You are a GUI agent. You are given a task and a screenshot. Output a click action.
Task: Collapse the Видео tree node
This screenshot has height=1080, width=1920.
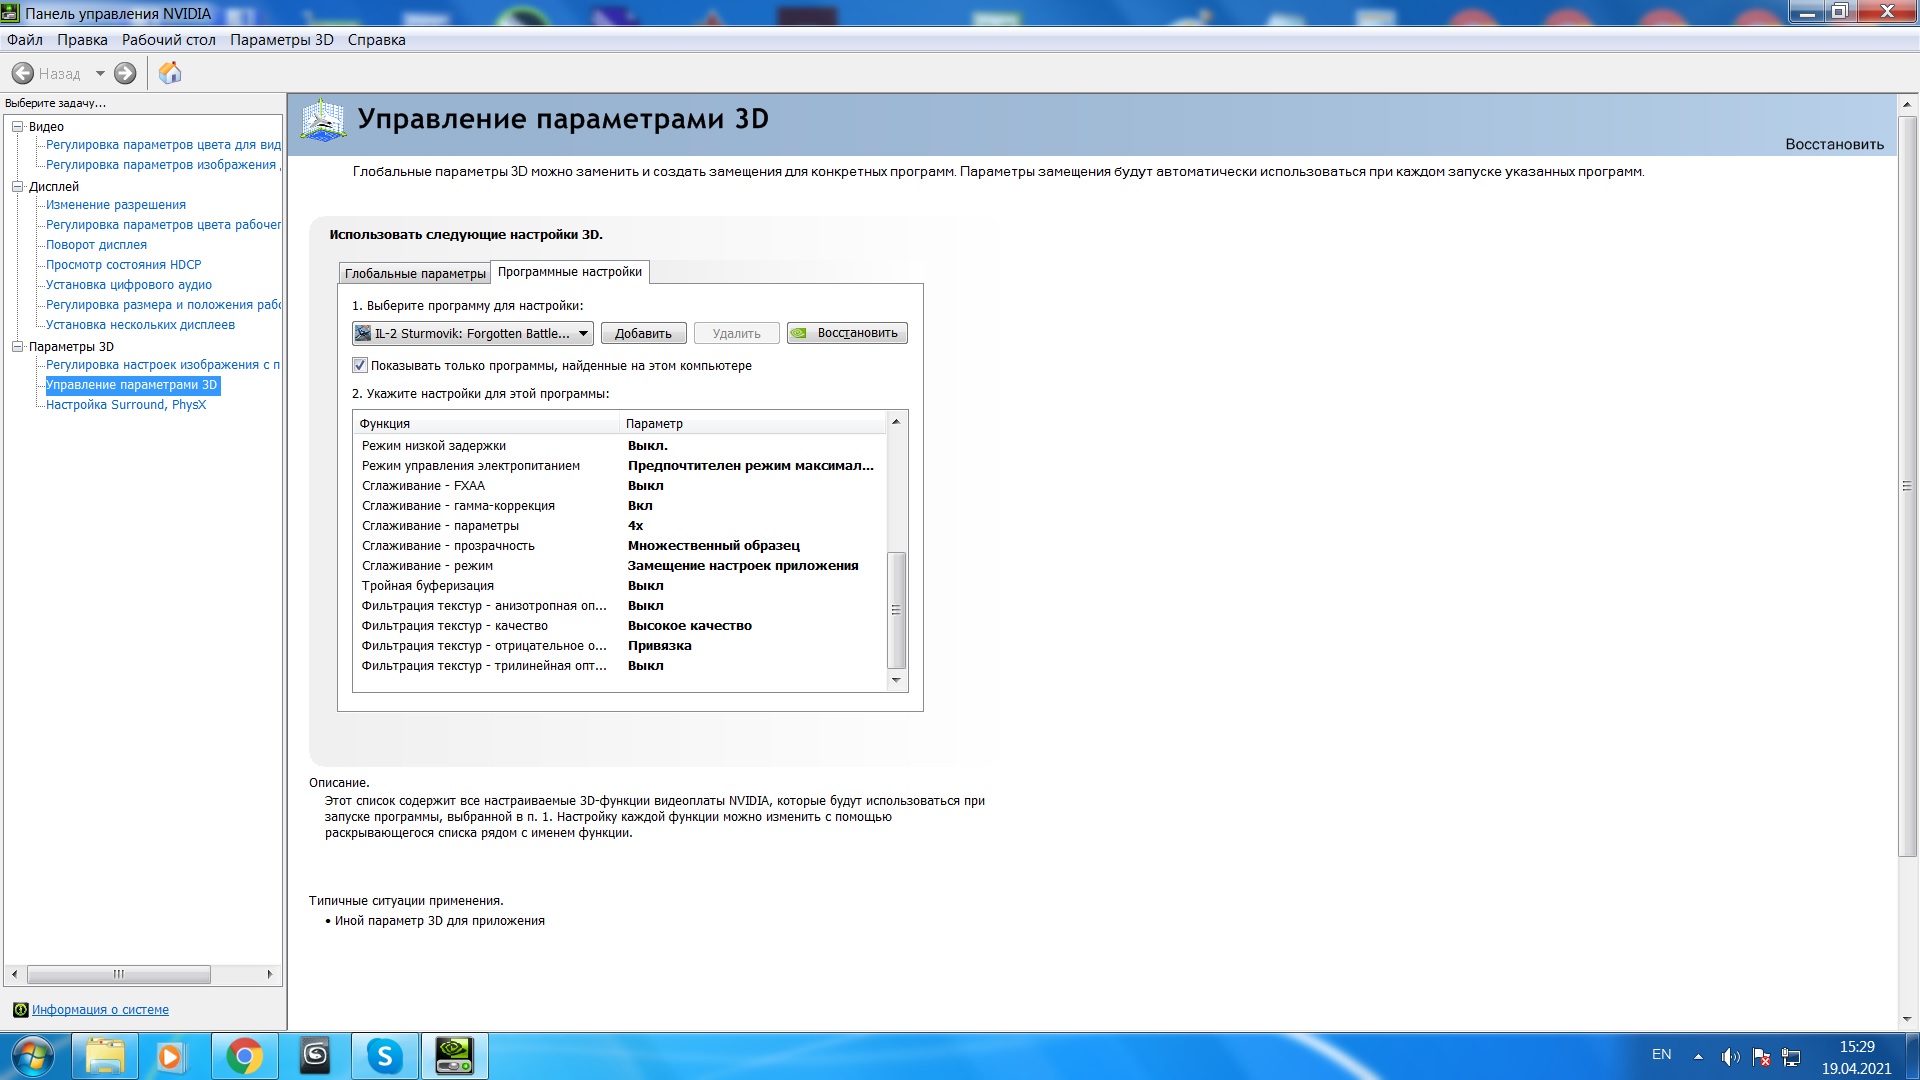(17, 127)
